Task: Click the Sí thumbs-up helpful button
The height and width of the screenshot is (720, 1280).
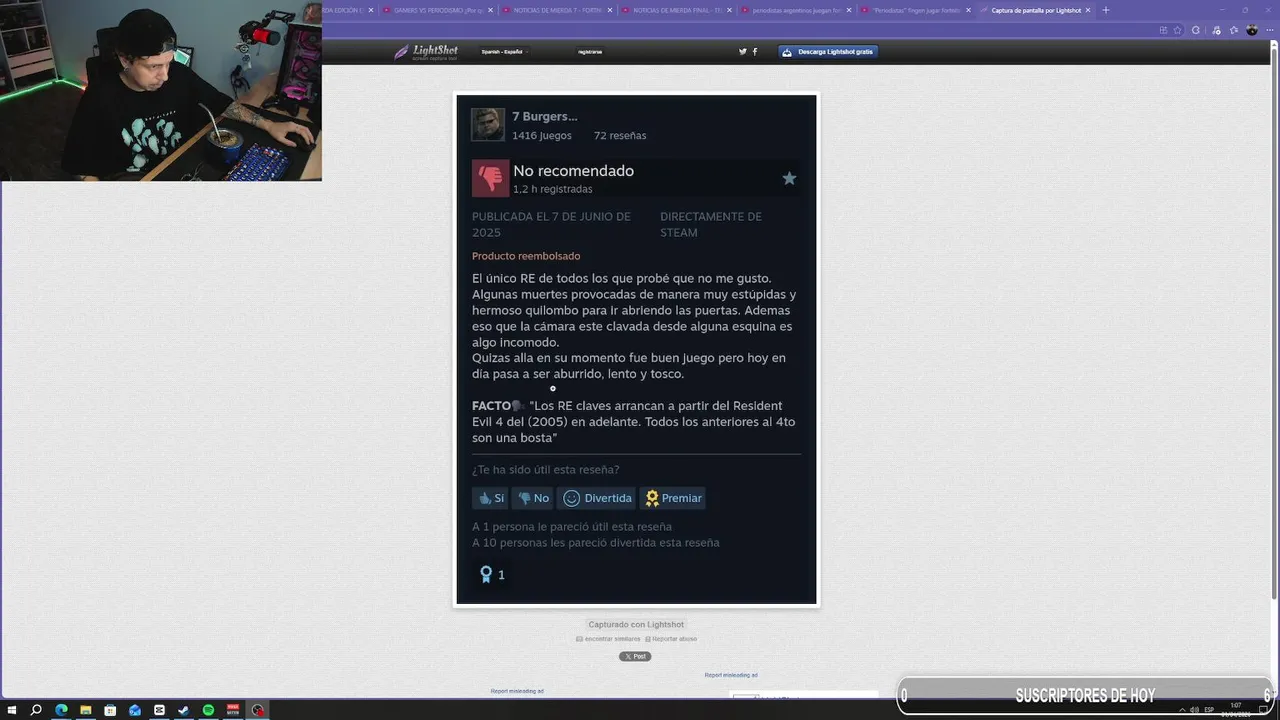Action: tap(491, 498)
